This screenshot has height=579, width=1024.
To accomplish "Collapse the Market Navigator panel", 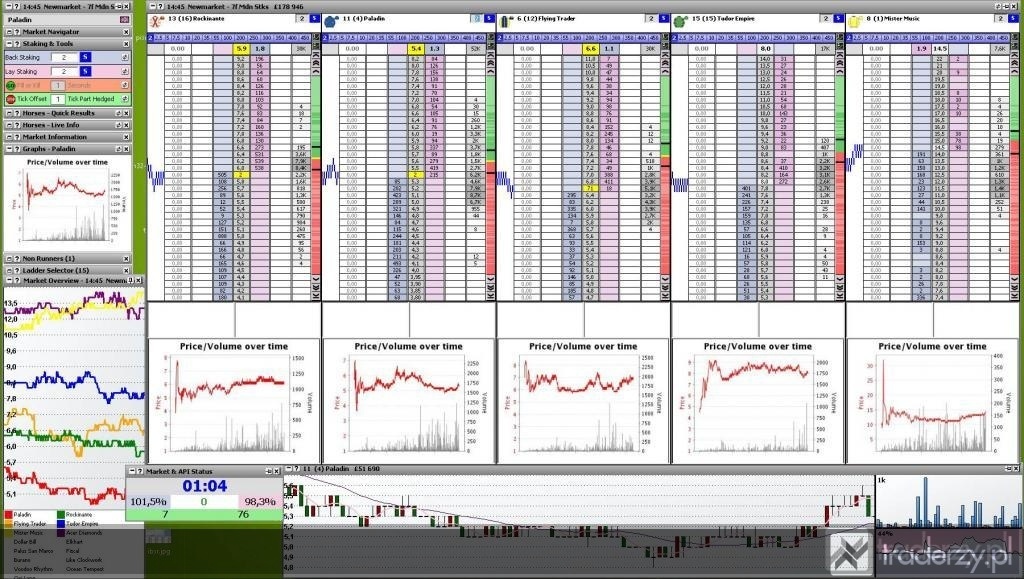I will [9, 31].
